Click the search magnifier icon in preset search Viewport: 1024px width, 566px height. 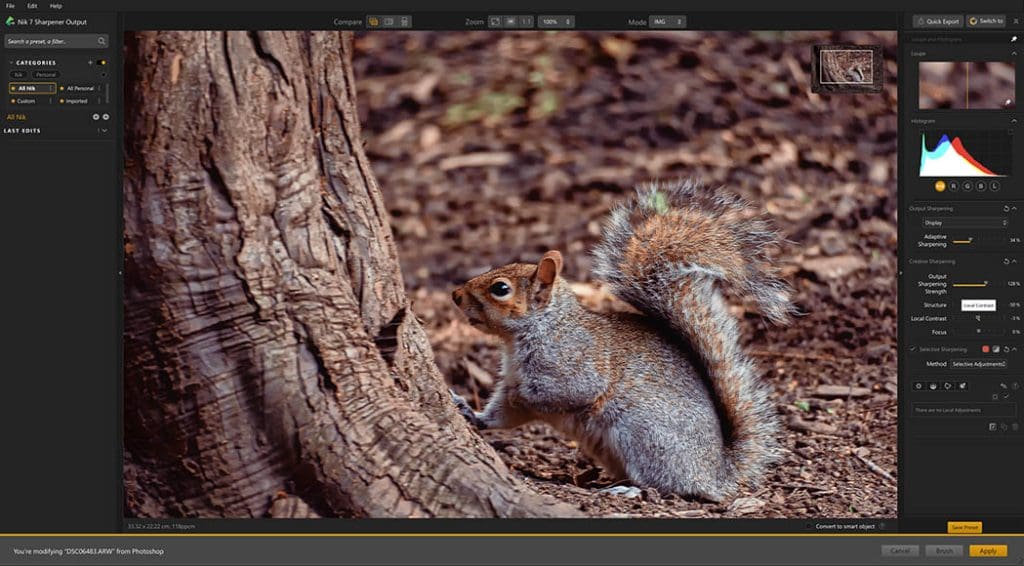coord(101,41)
